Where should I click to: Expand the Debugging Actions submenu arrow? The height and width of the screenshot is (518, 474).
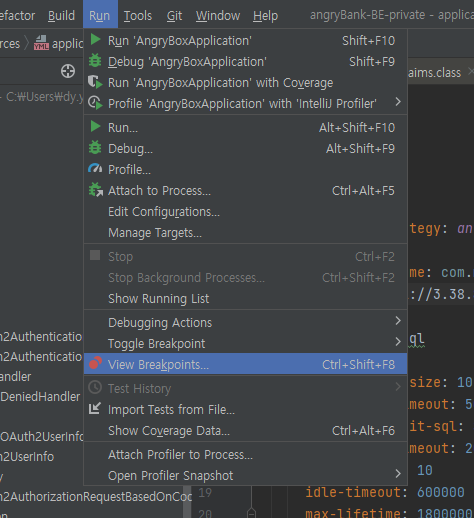pyautogui.click(x=398, y=321)
